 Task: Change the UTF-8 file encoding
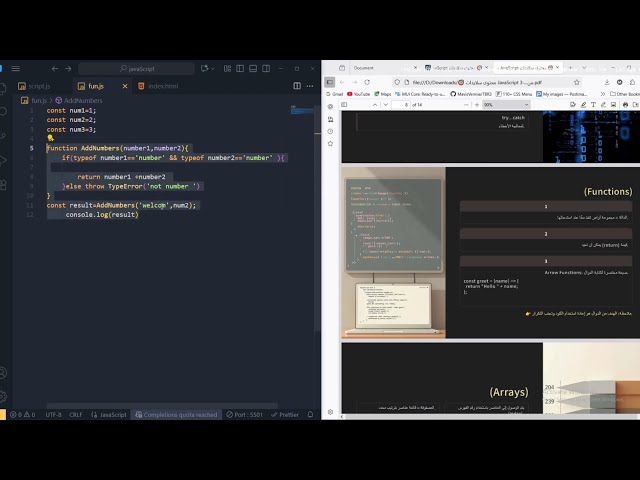point(53,415)
